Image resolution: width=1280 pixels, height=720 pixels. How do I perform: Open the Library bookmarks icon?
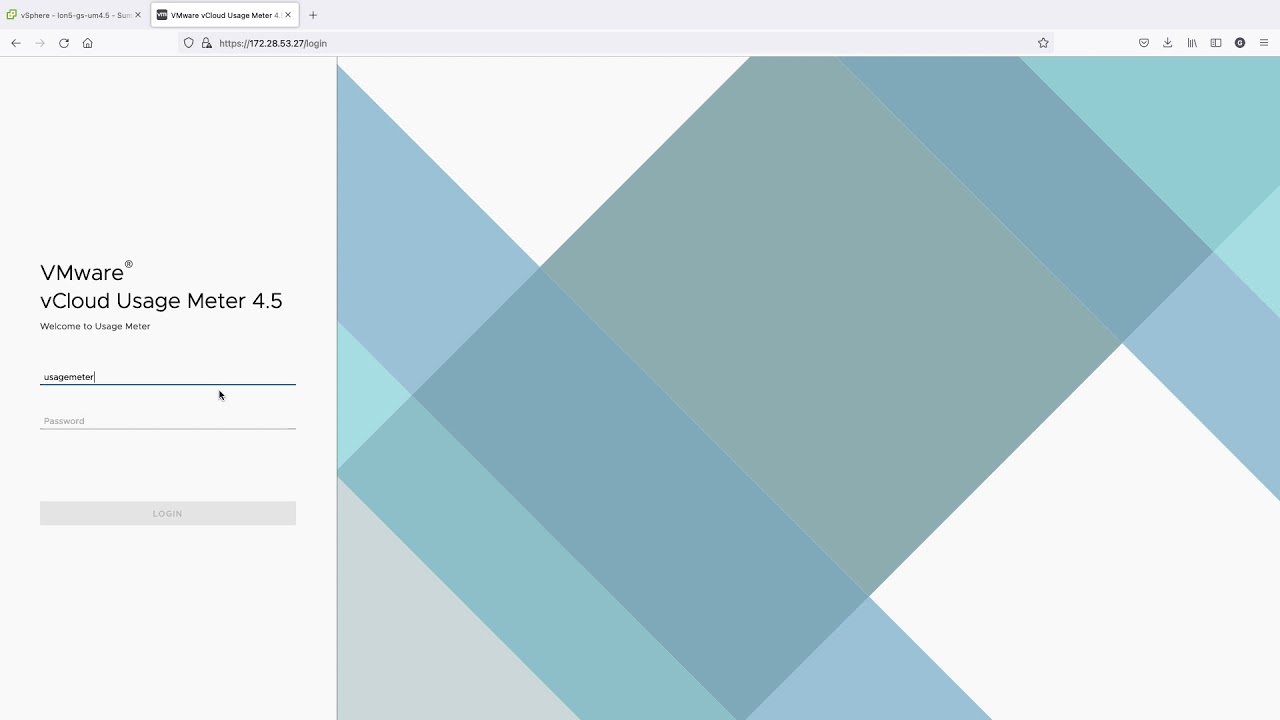(x=1192, y=43)
